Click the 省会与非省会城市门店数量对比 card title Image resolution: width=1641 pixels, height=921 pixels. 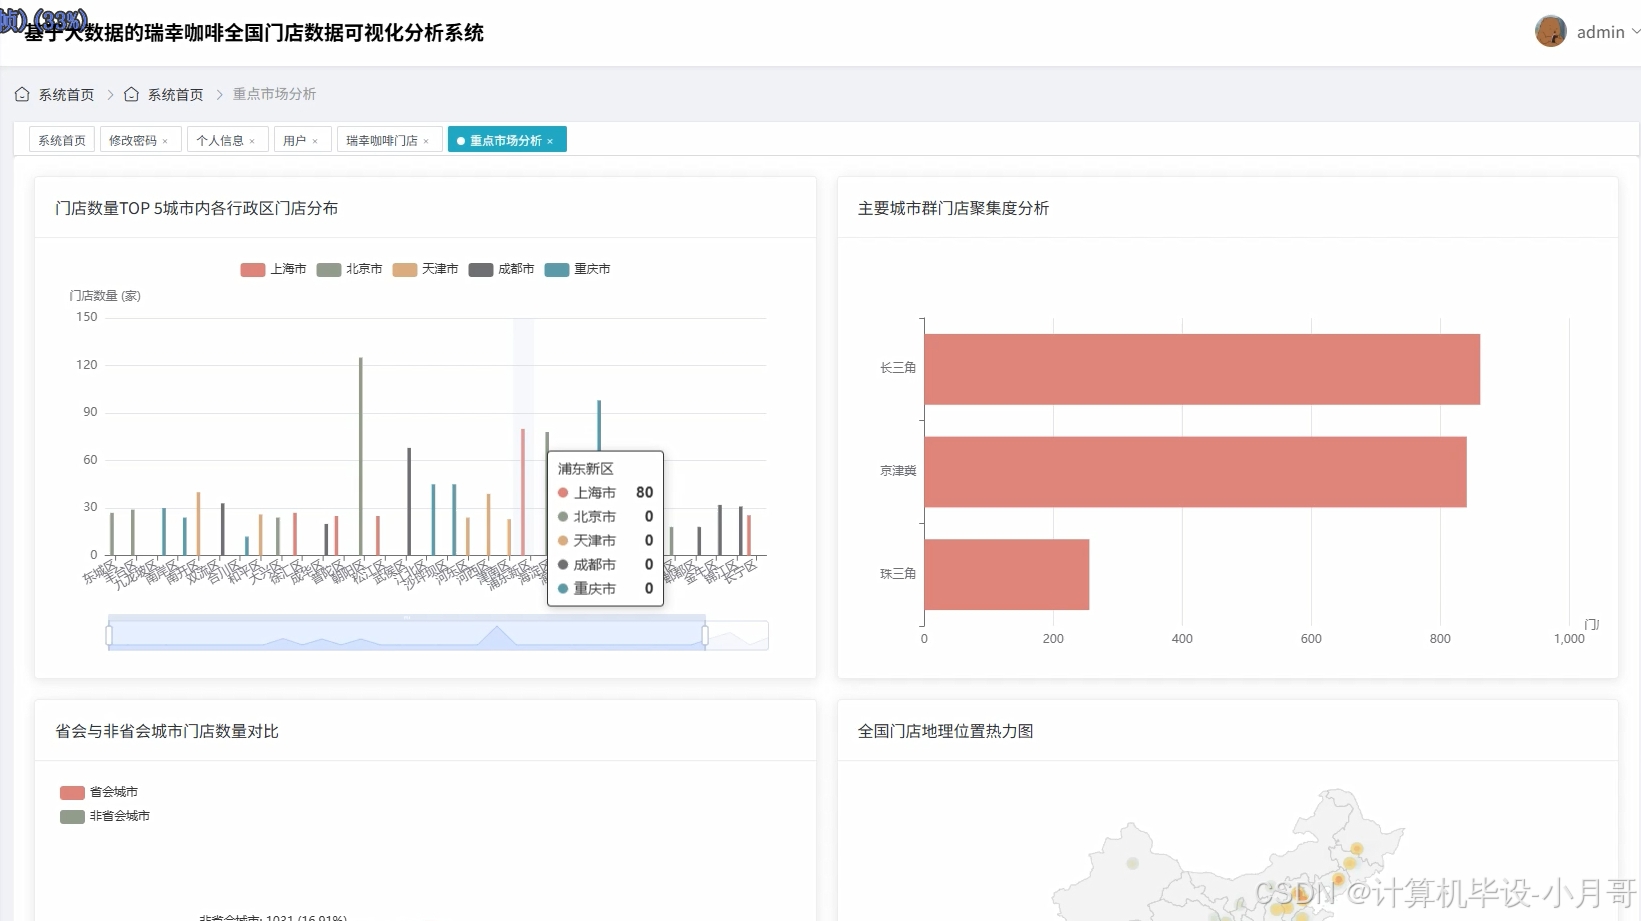tap(167, 731)
